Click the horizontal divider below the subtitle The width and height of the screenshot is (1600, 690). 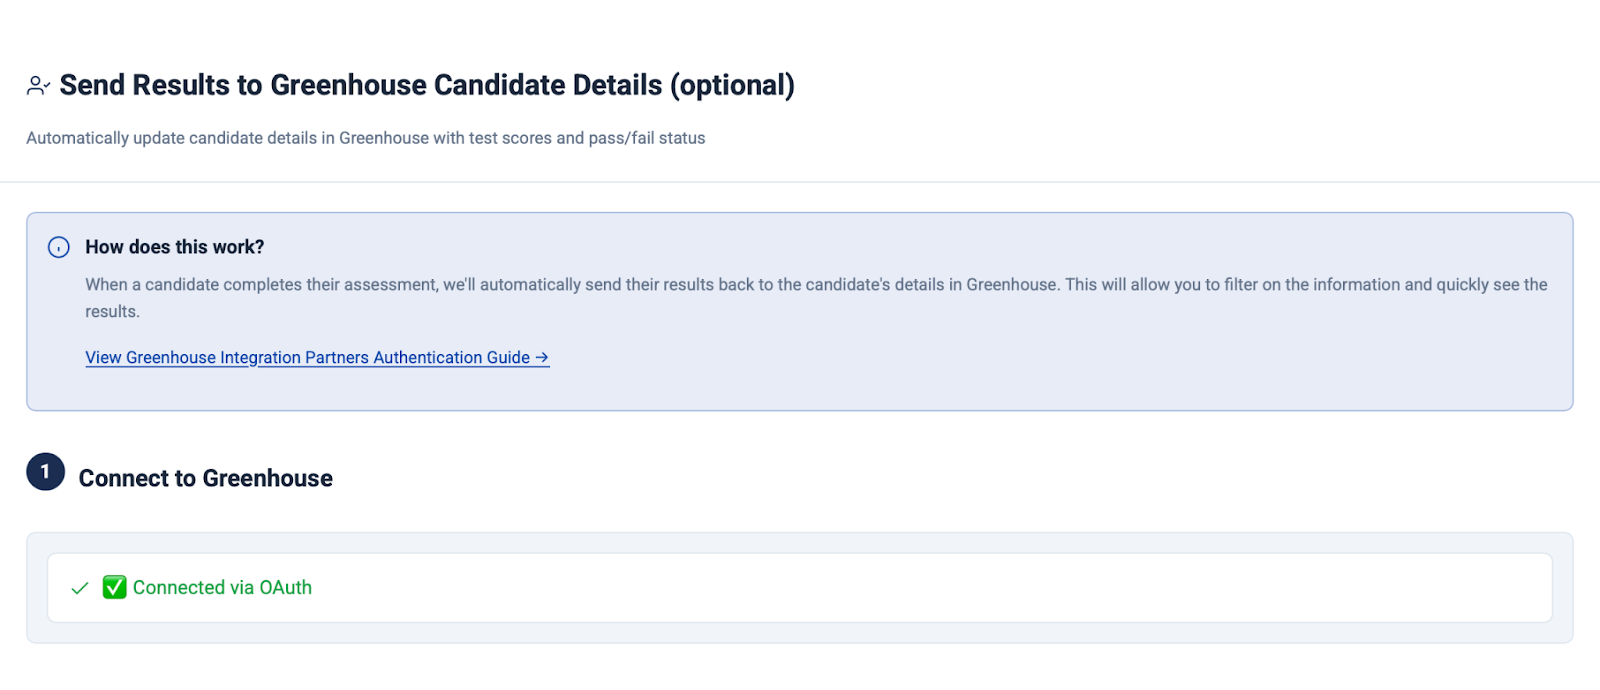[800, 182]
